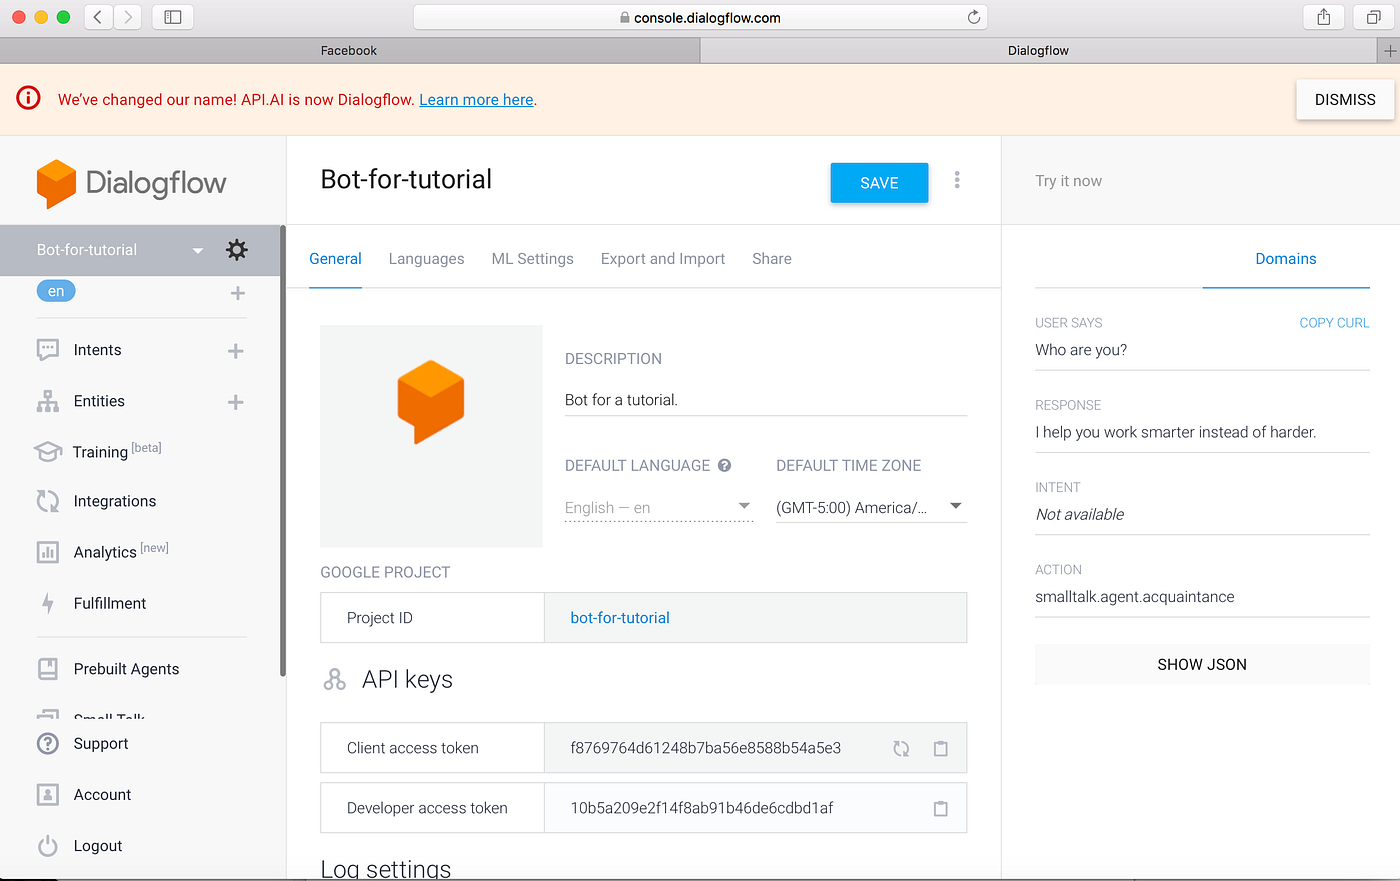Click the SAVE button
This screenshot has width=1400, height=881.
pyautogui.click(x=879, y=183)
